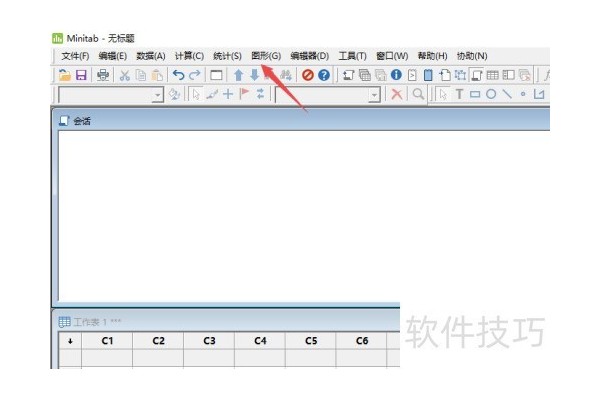Cut selection with the scissors icon
Screen dimensions: 600x400
click(124, 75)
